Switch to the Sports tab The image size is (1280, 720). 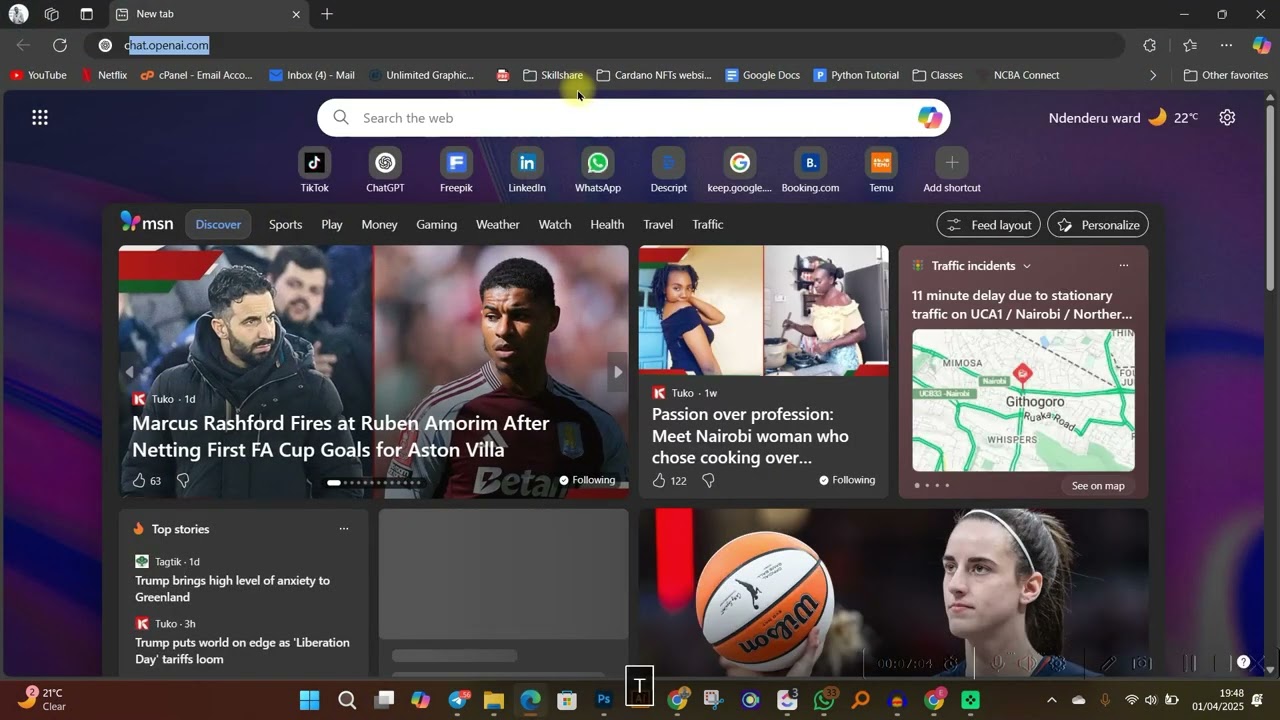pos(285,225)
